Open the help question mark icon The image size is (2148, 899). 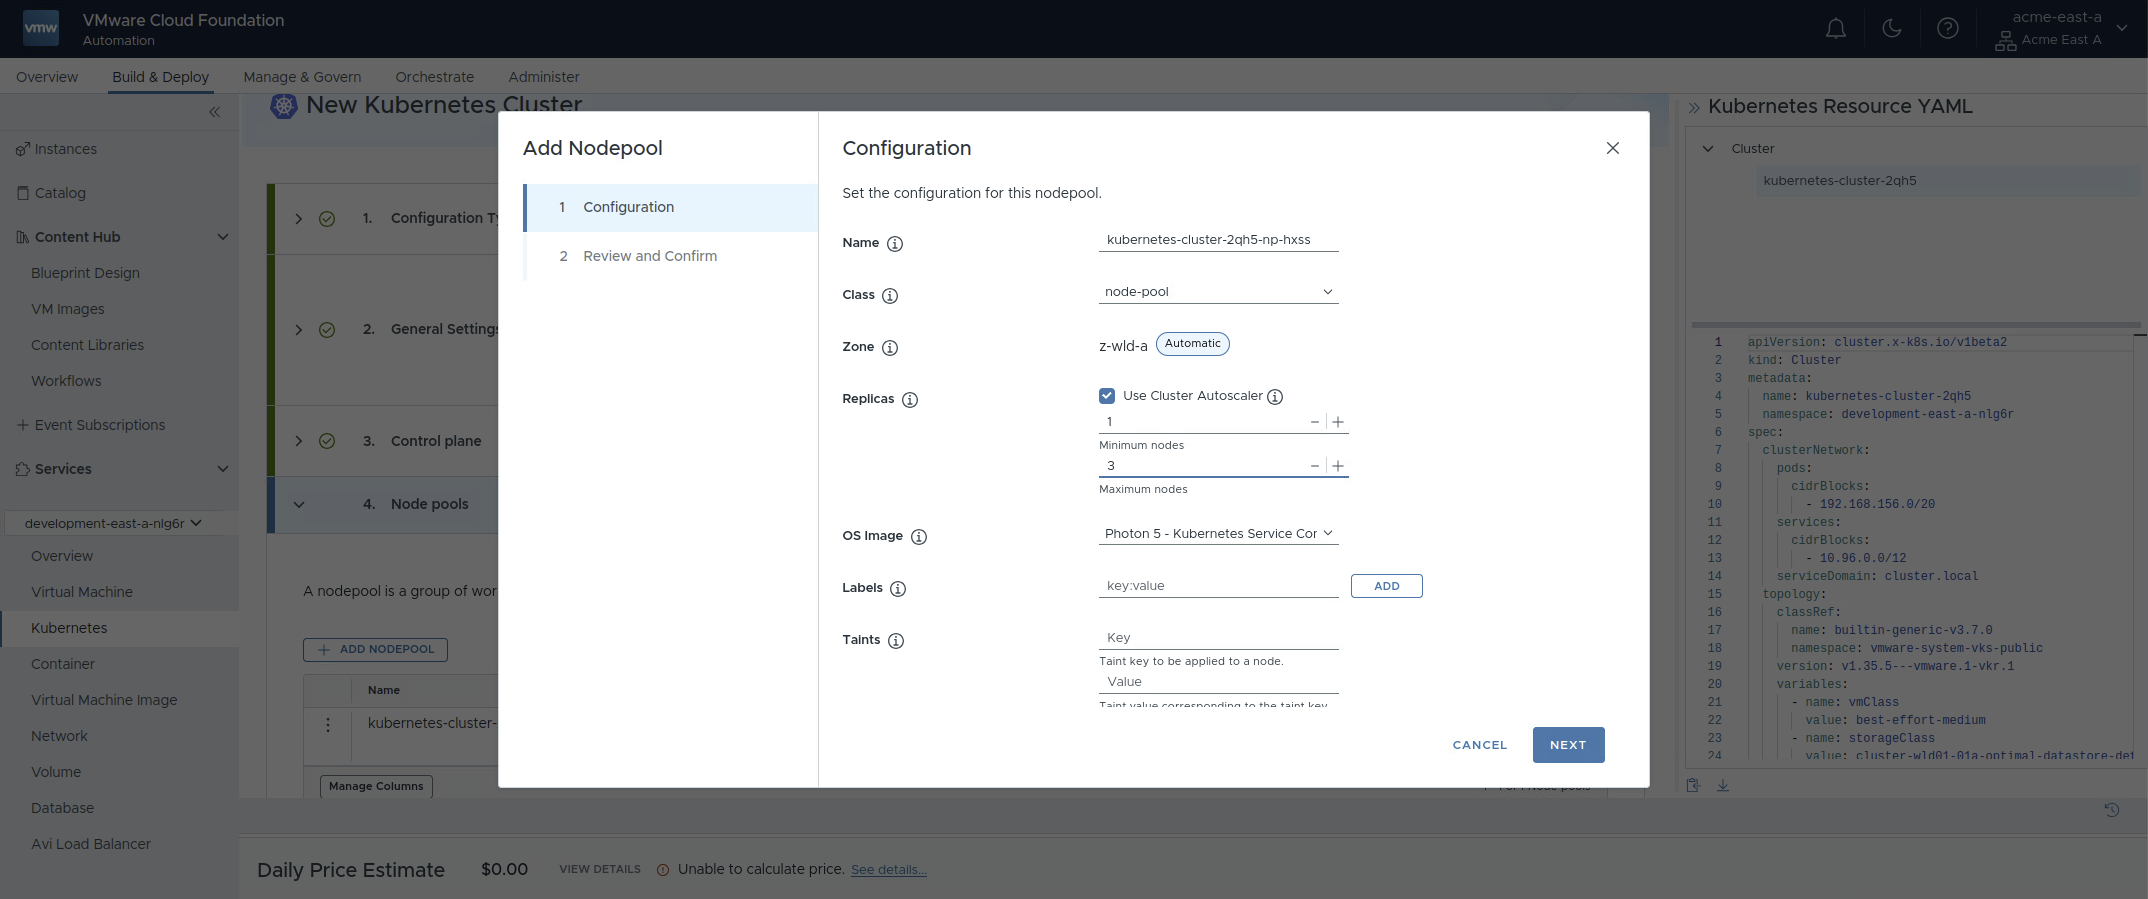1948,29
